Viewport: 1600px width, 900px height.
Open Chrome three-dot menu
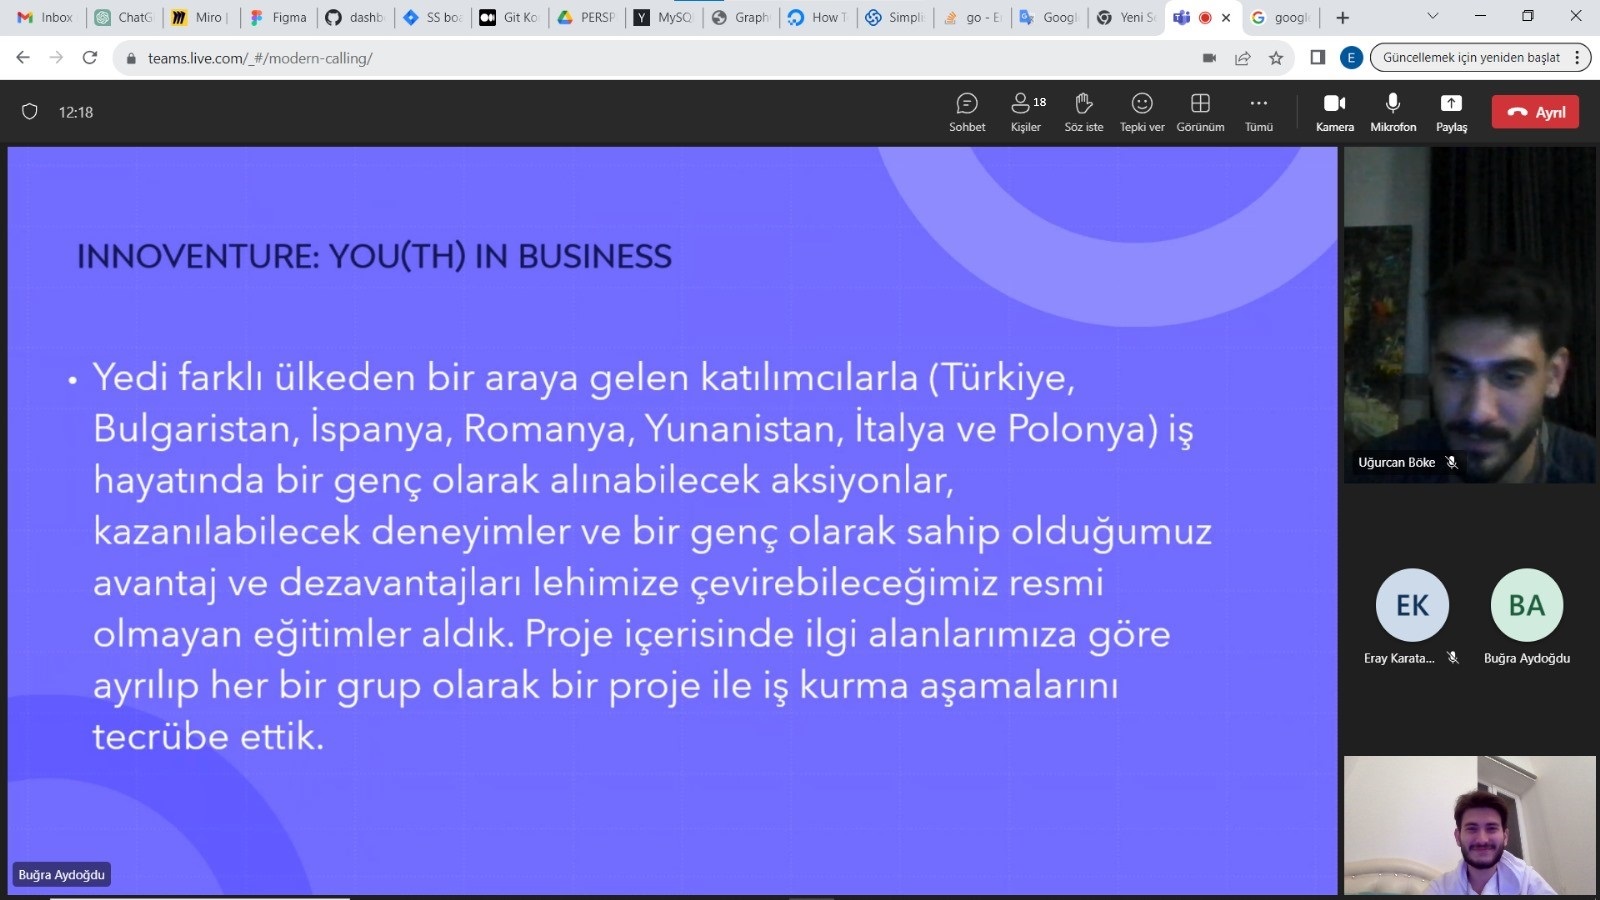1577,58
